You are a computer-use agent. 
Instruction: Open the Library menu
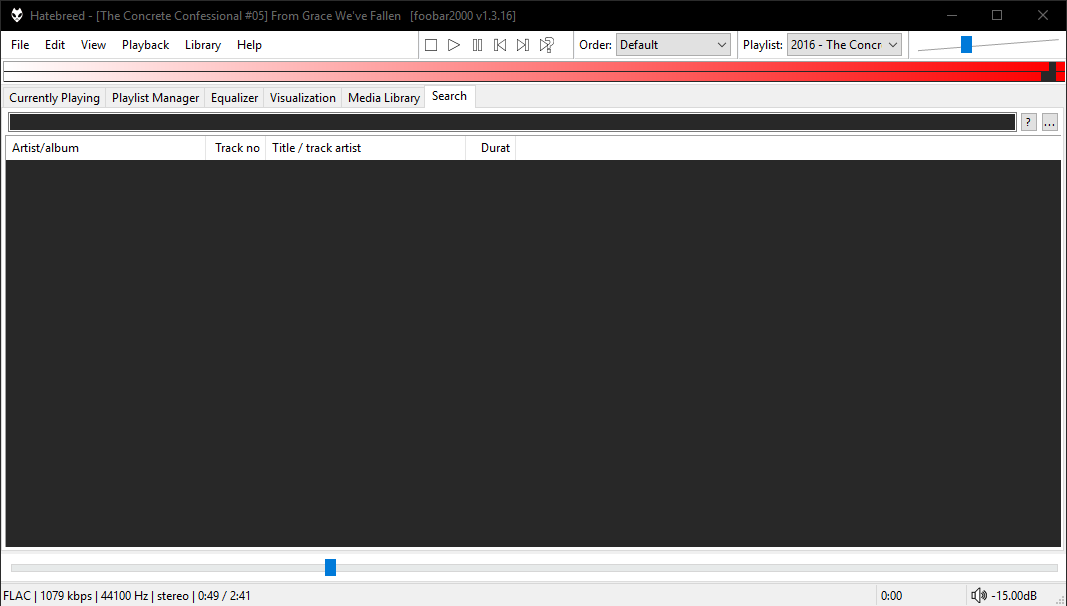[x=203, y=45]
